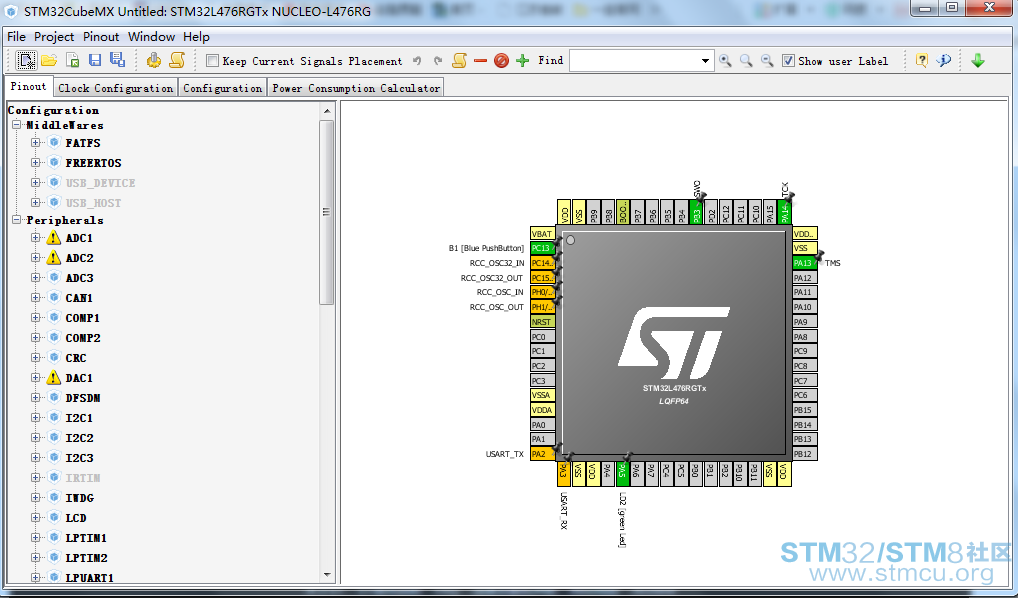Expand the I2C1 tree node

[36, 417]
